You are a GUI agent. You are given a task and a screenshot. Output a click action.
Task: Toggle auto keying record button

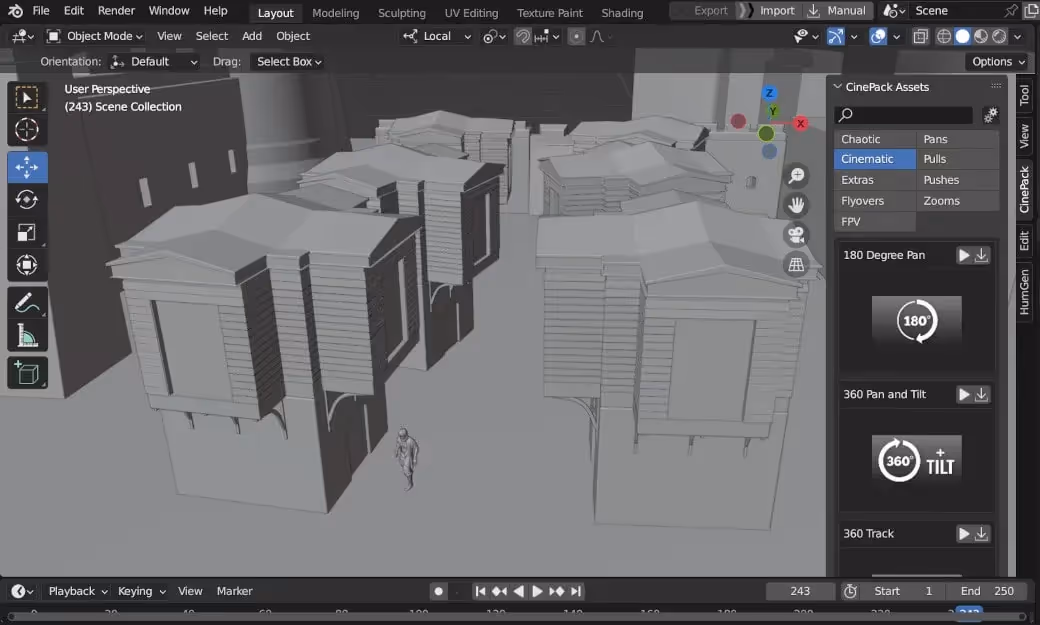point(438,591)
